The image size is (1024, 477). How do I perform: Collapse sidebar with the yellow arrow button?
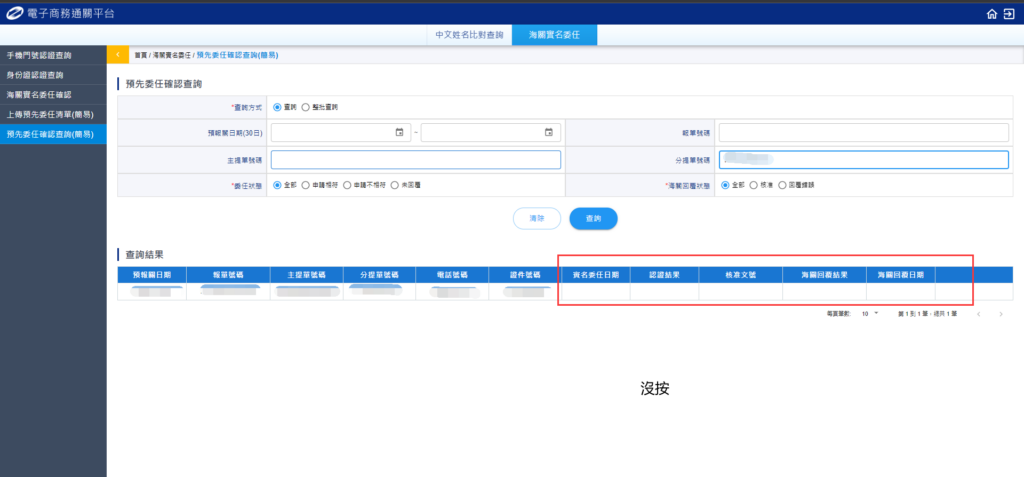point(118,54)
